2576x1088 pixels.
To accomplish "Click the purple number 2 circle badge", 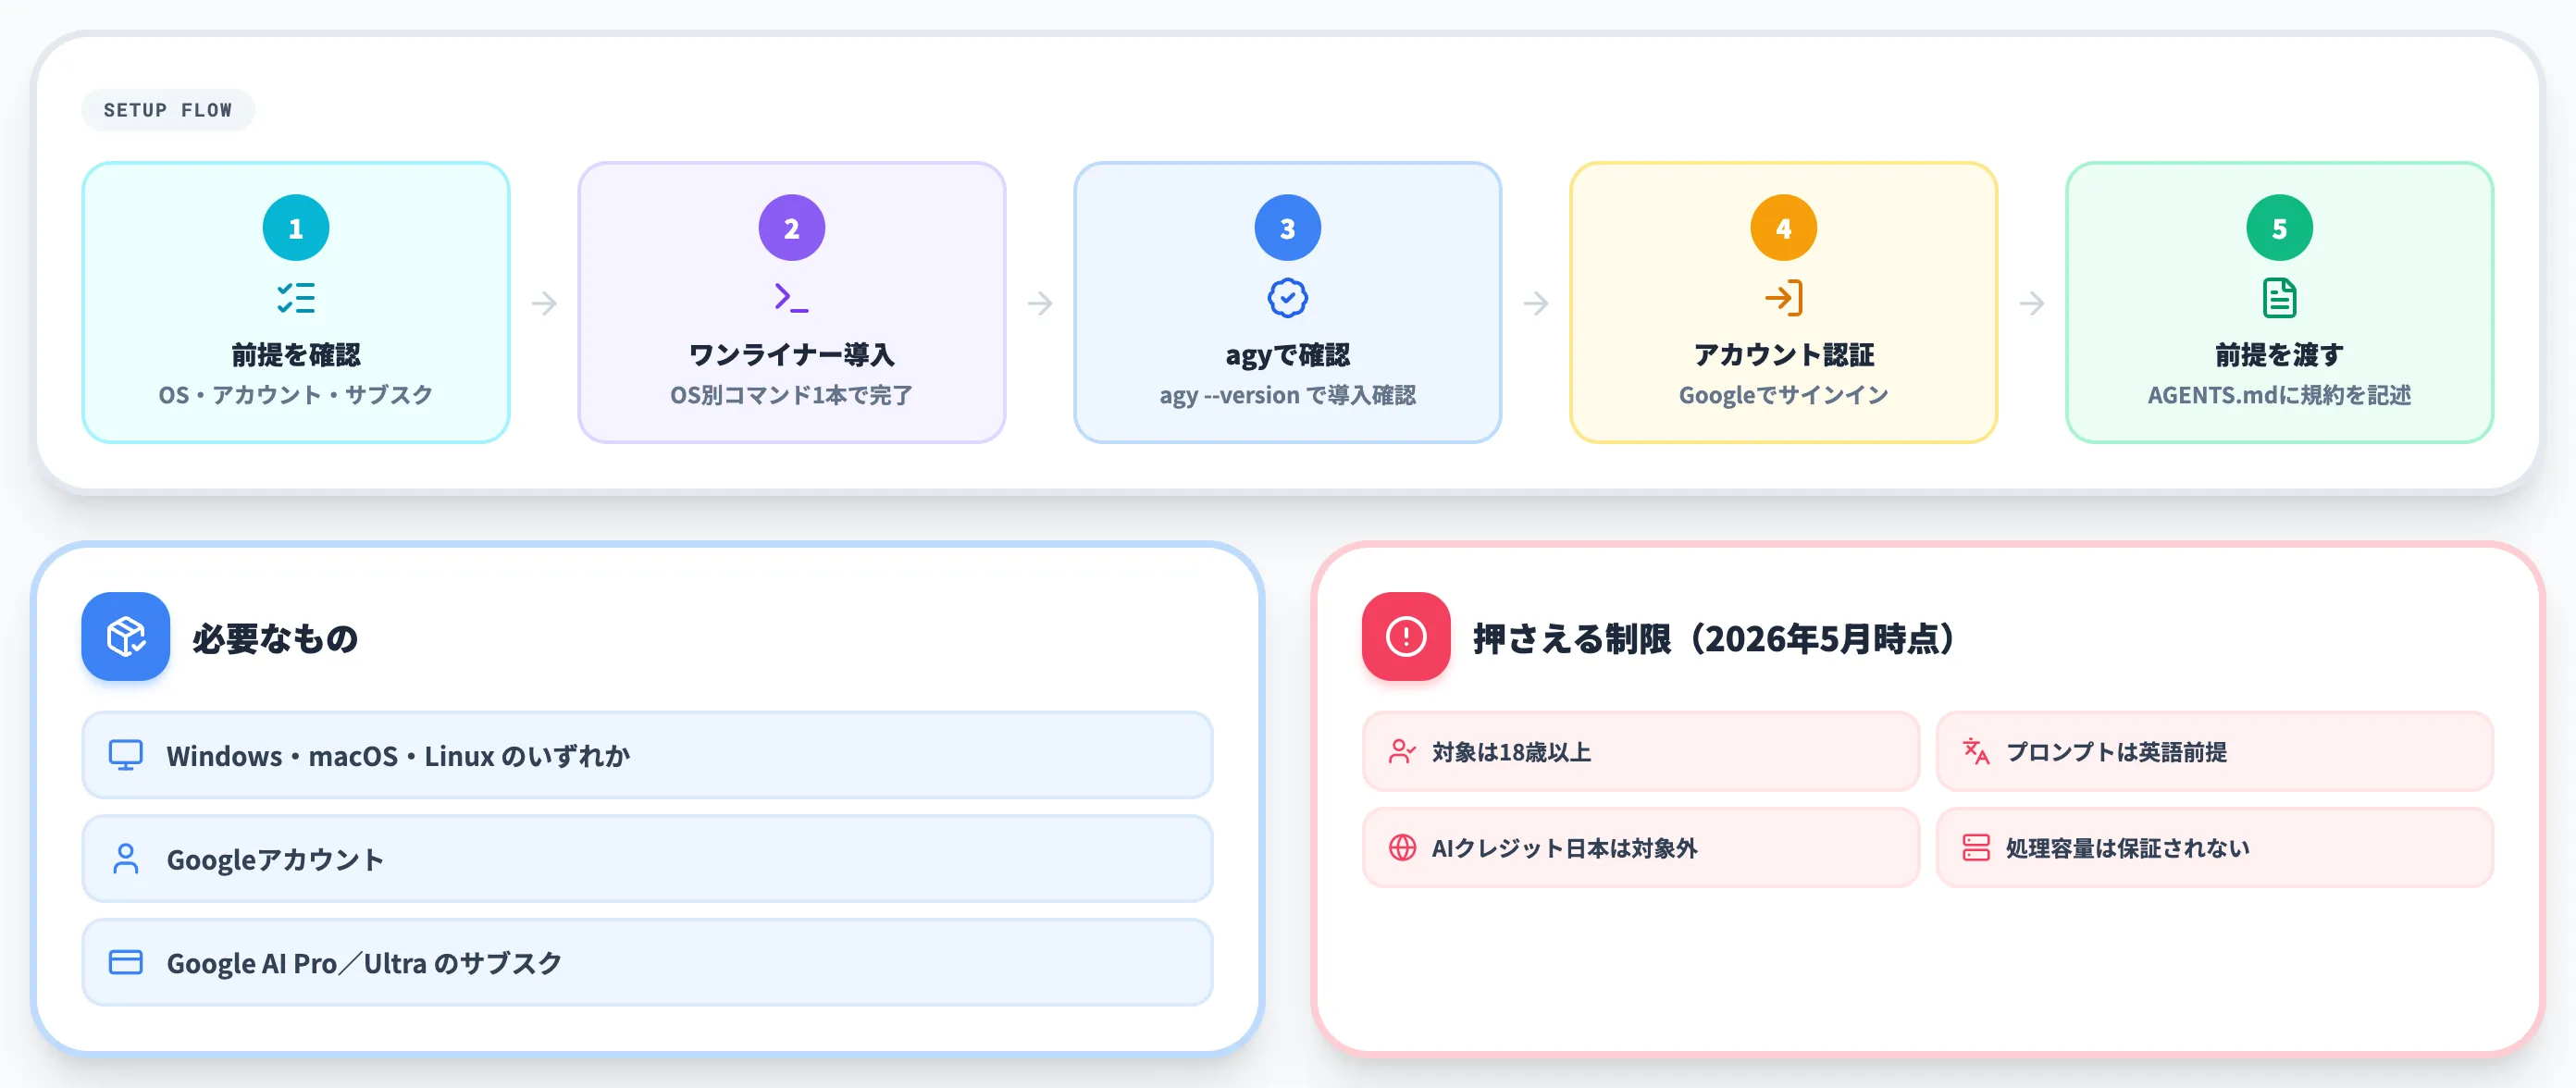I will click(x=791, y=228).
